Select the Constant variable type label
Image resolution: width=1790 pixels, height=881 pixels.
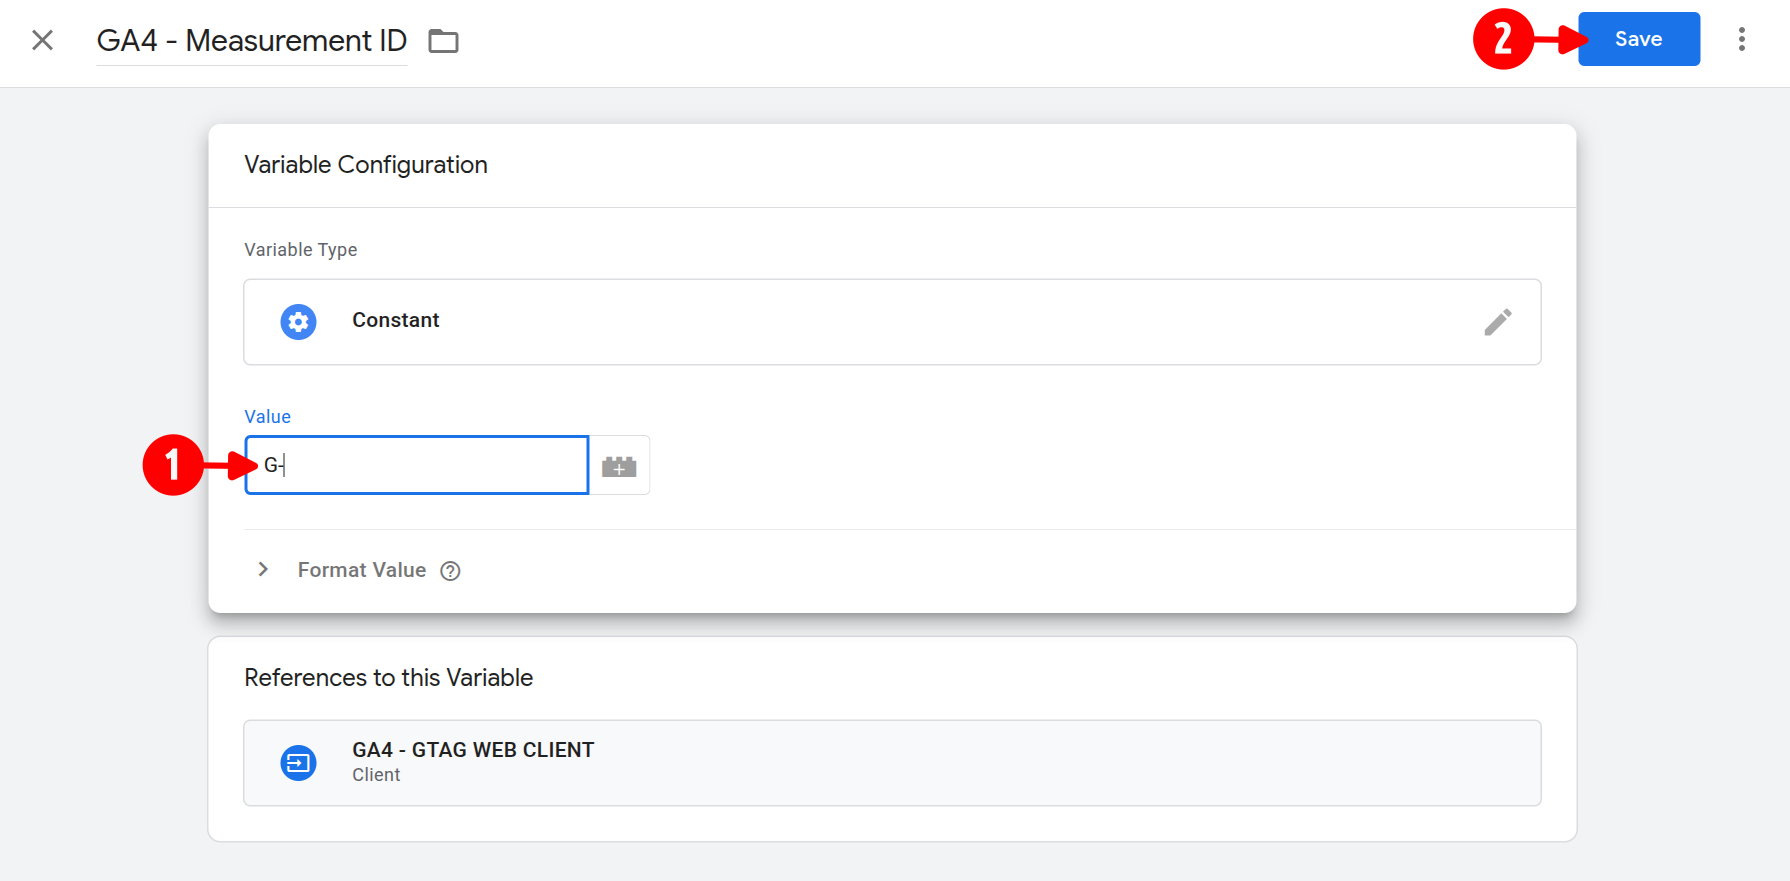pyautogui.click(x=395, y=320)
